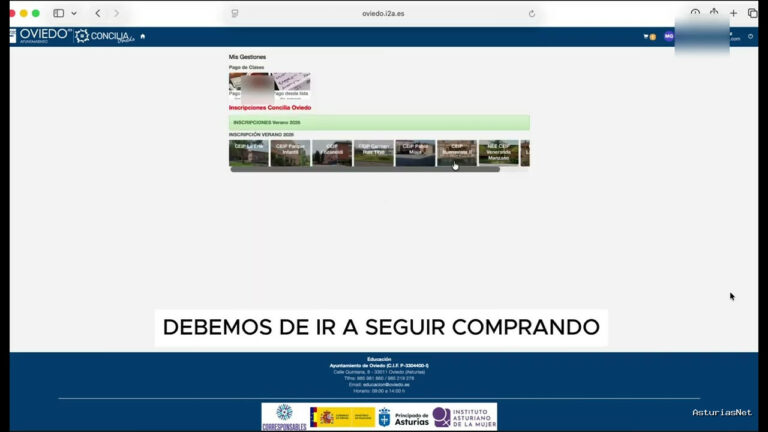
Task: Show the tab overview icon
Action: point(752,13)
